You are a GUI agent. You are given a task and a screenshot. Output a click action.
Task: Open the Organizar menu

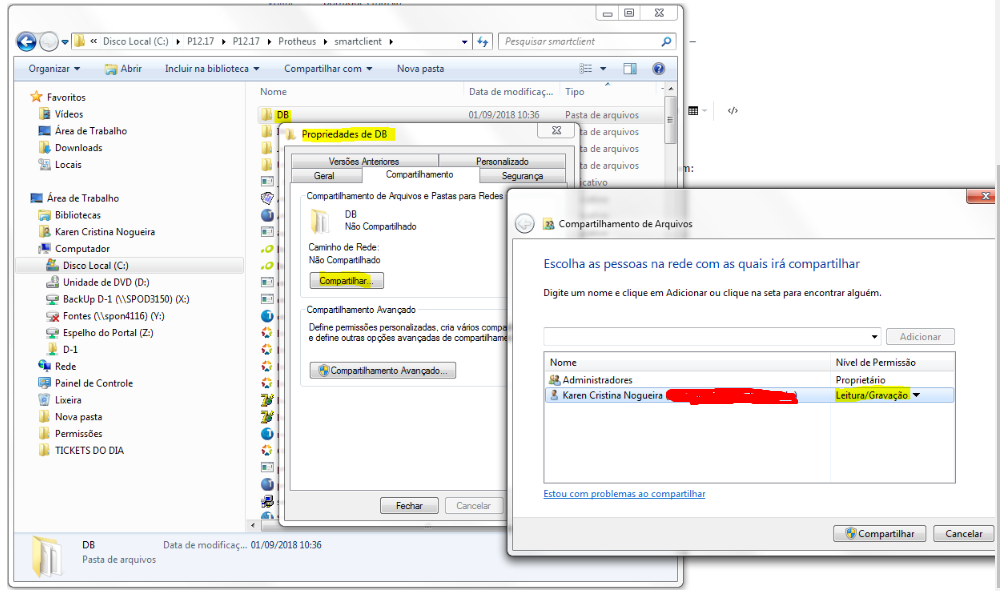pos(54,68)
